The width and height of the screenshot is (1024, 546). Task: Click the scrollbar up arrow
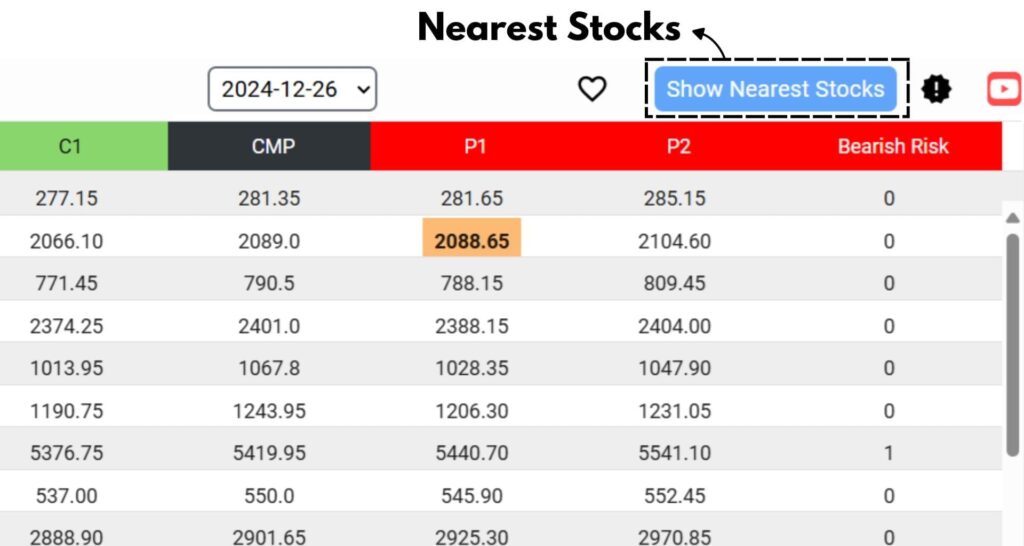[x=1012, y=218]
